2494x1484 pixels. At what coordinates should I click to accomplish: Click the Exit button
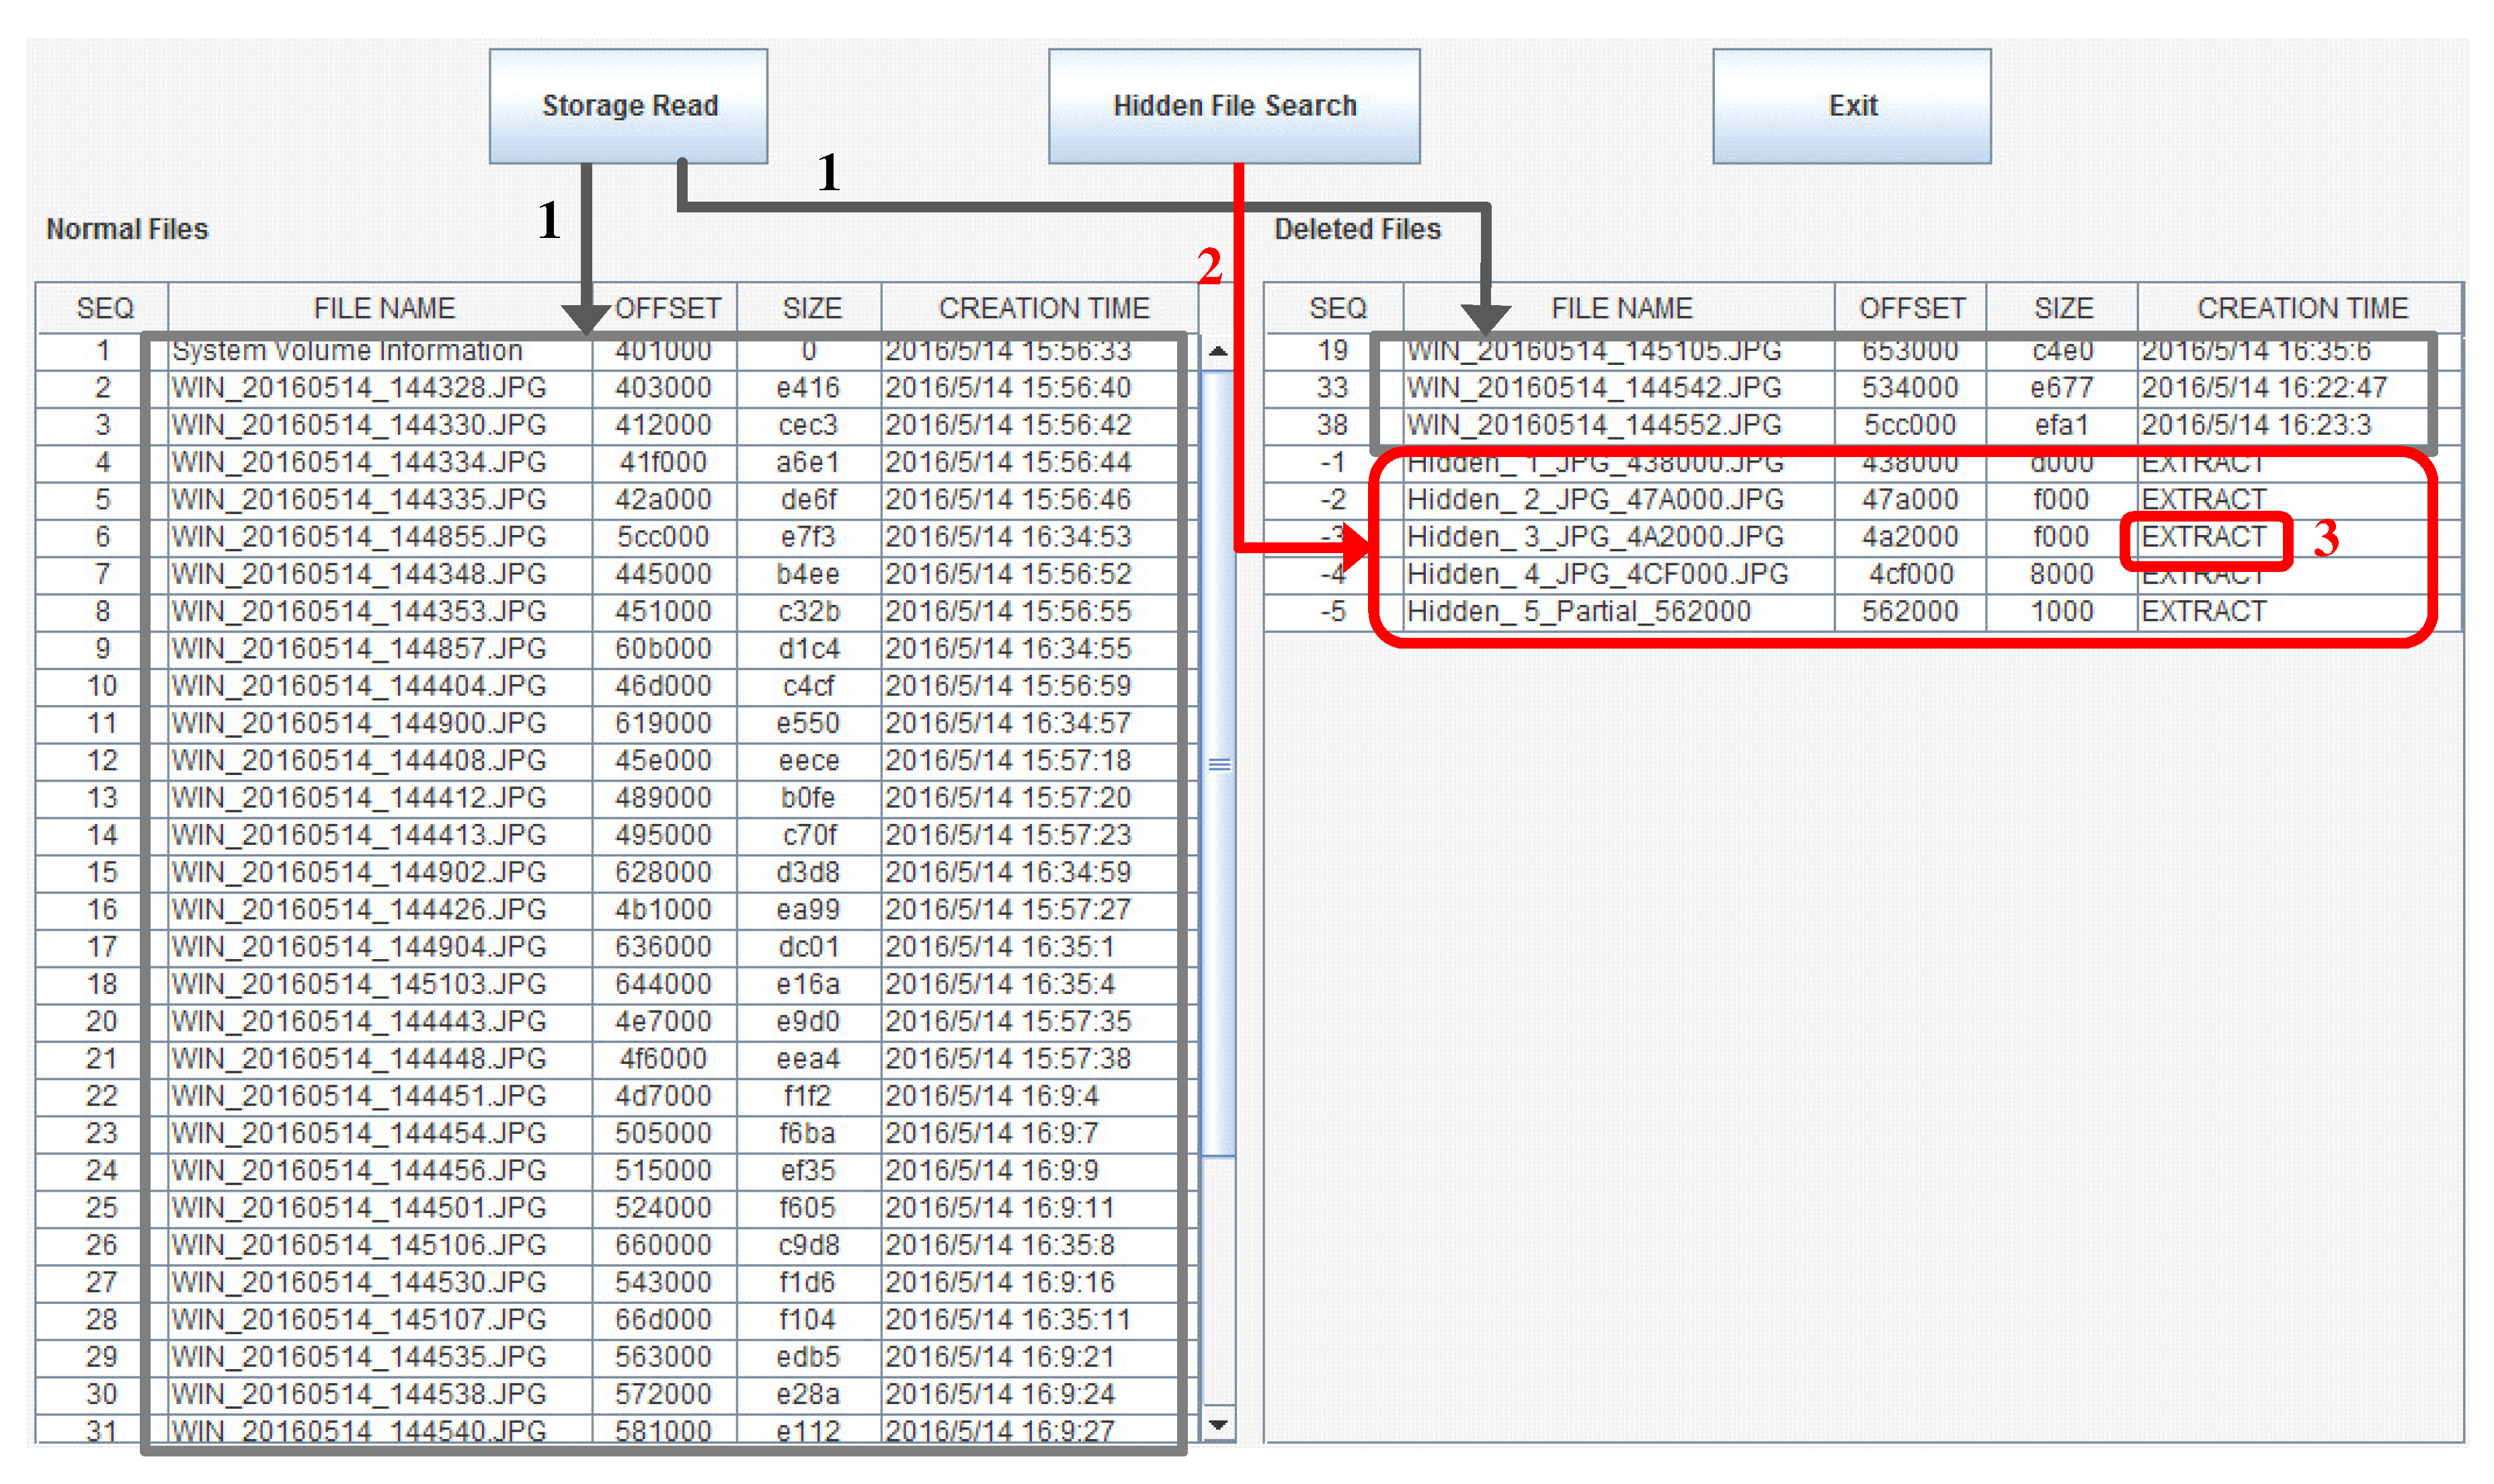click(x=1851, y=106)
